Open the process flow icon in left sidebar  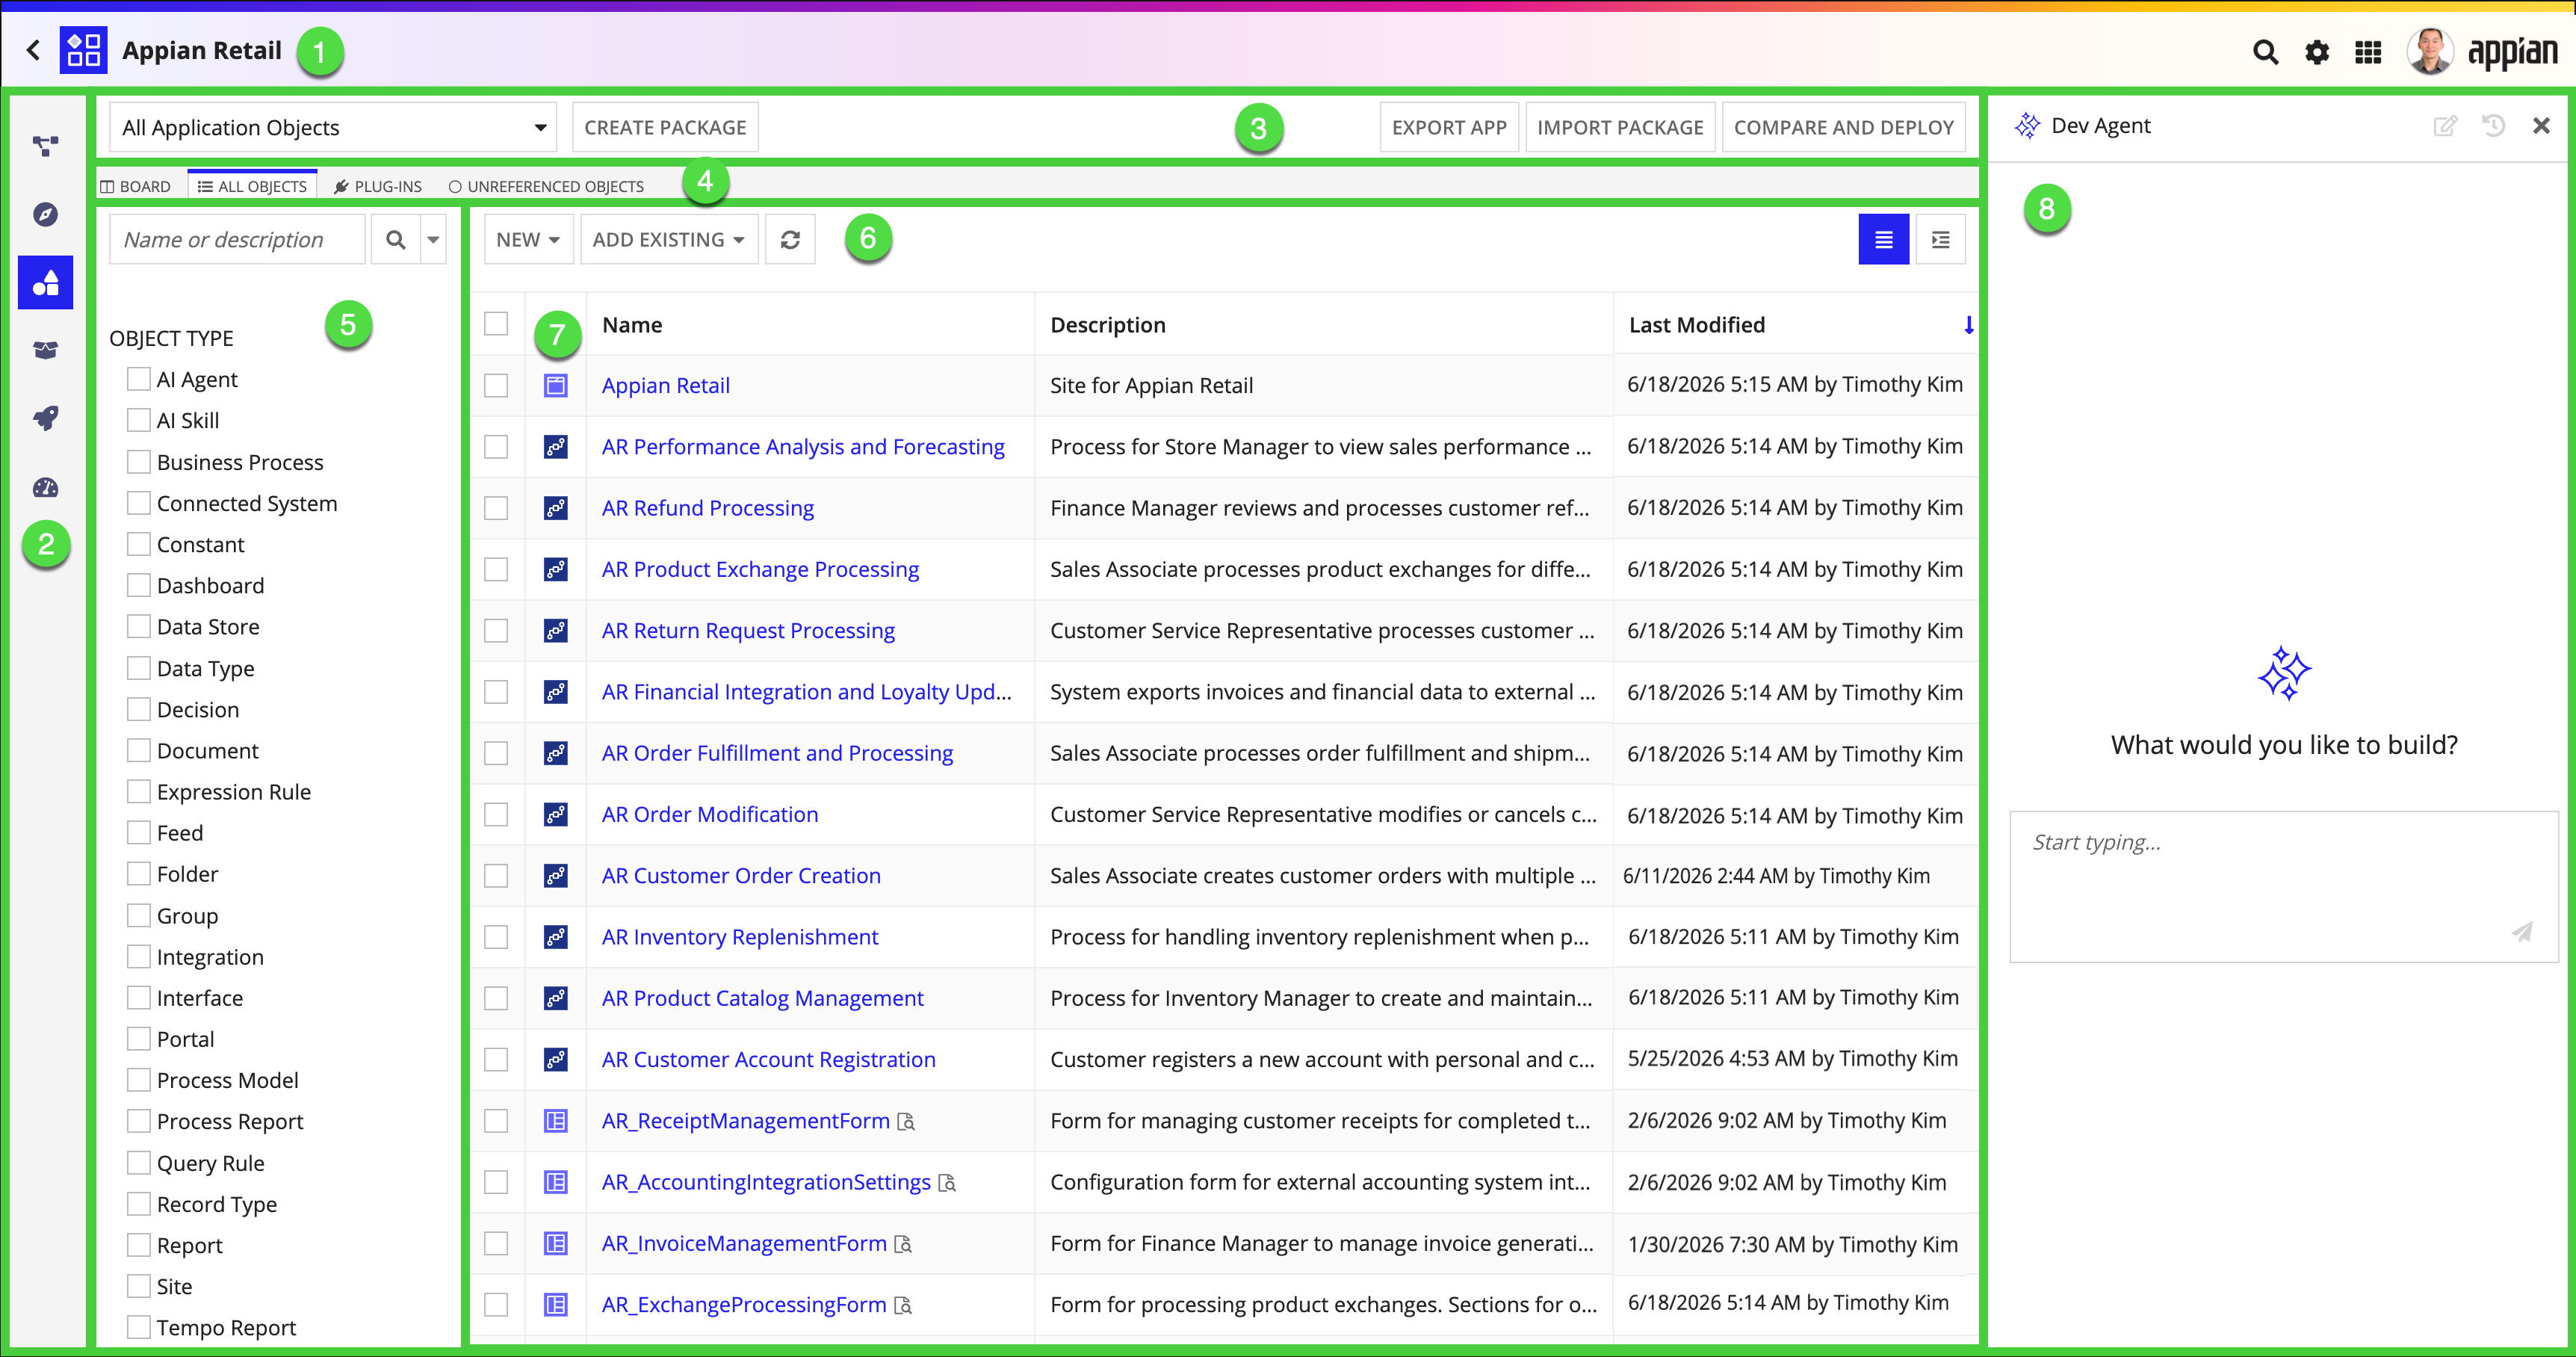[x=46, y=146]
